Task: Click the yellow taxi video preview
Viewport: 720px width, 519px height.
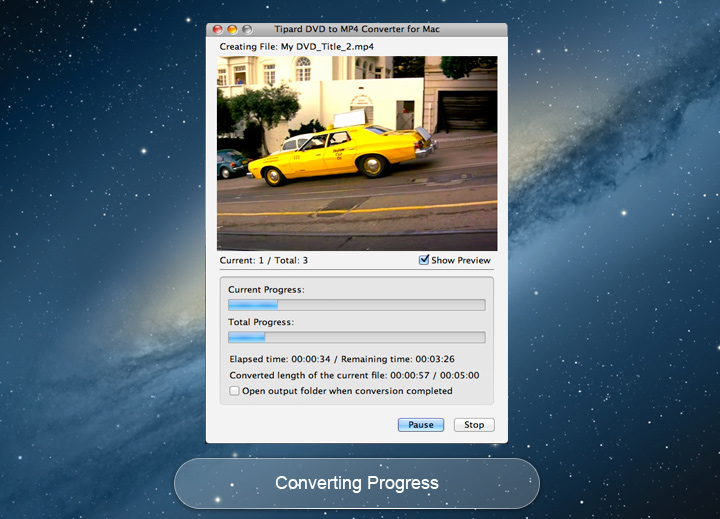Action: [357, 153]
